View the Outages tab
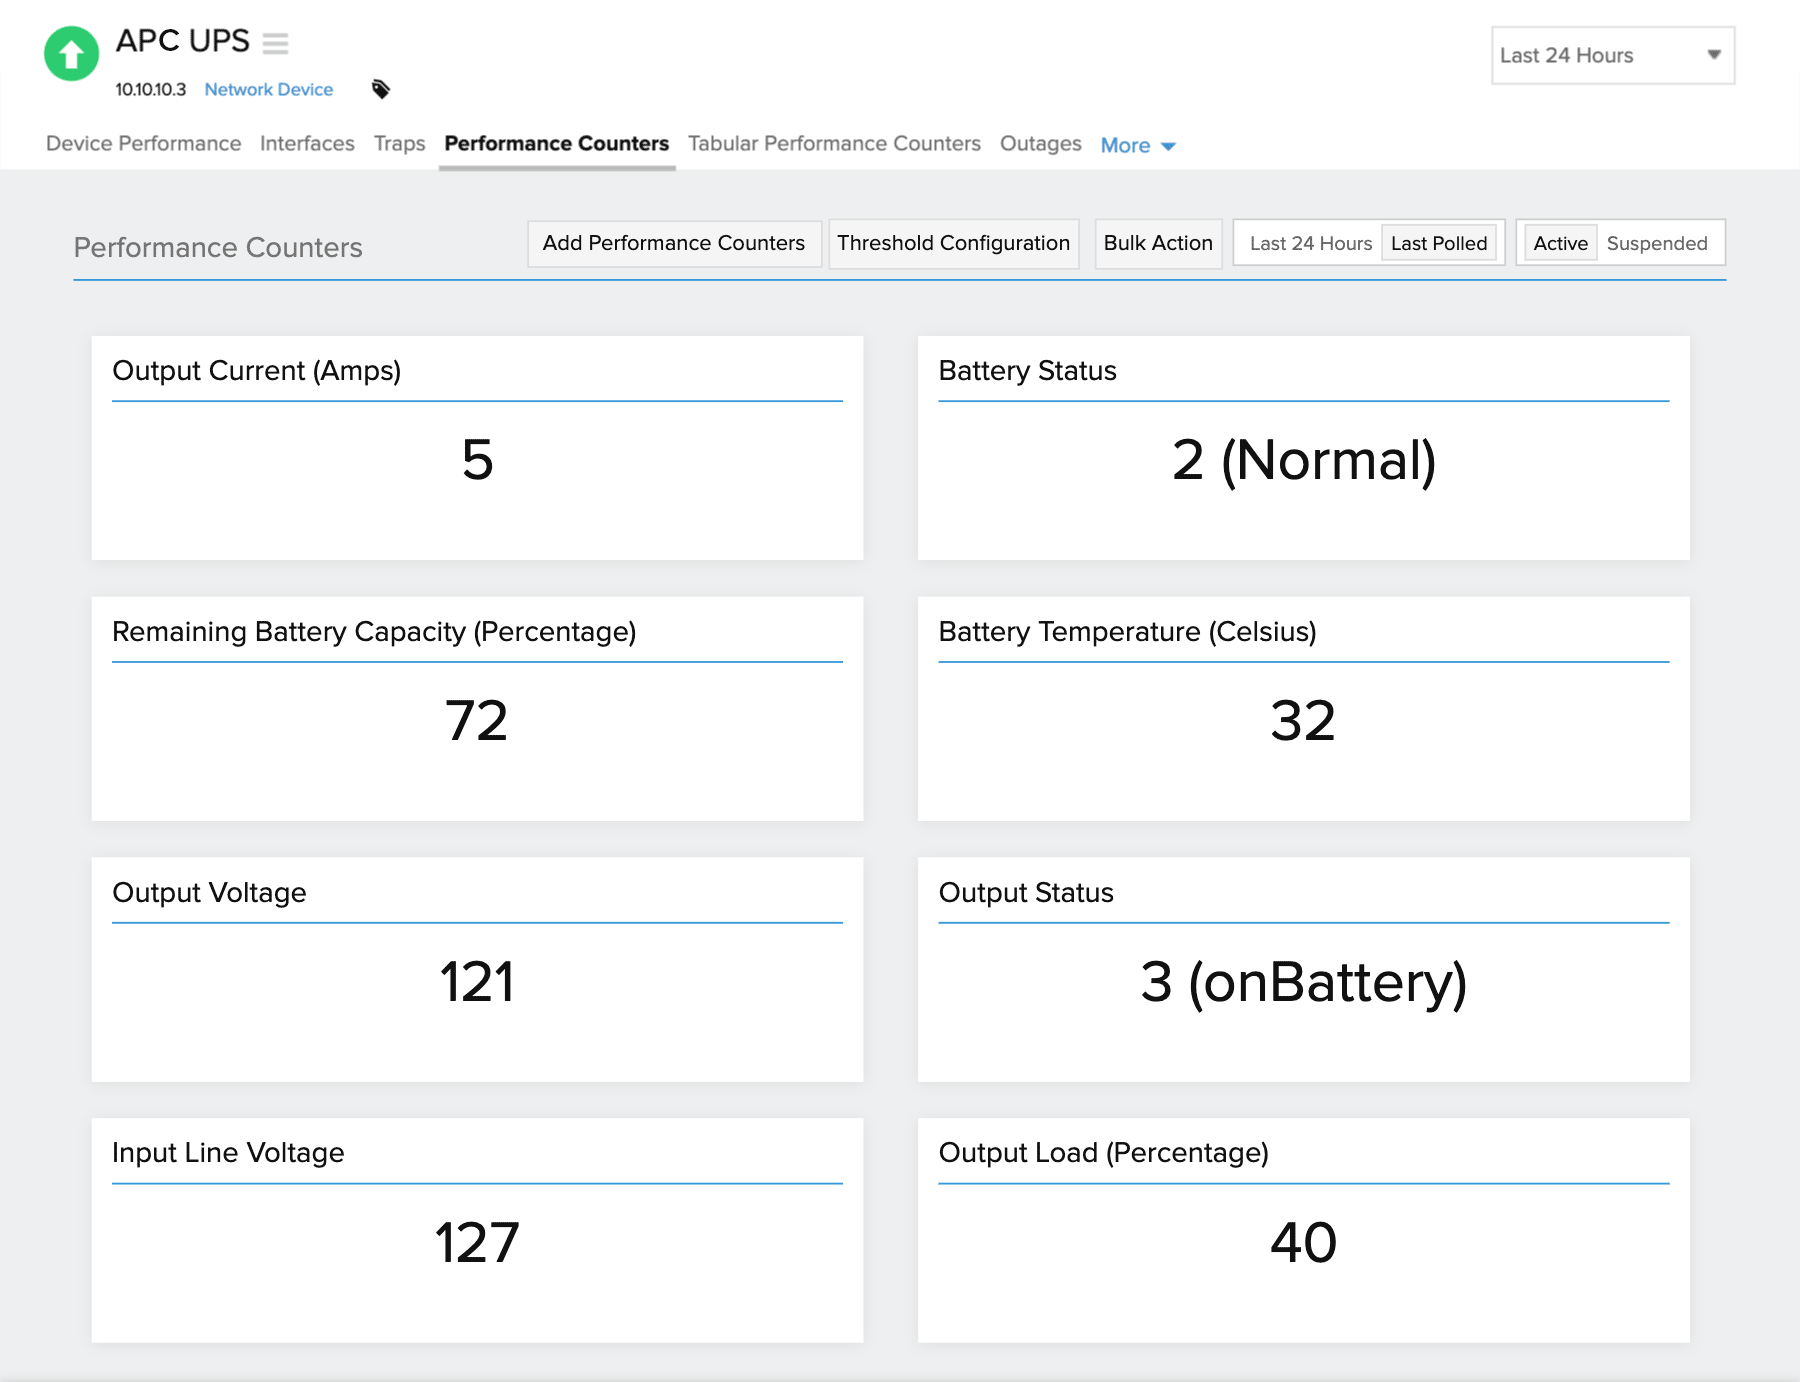 1040,143
